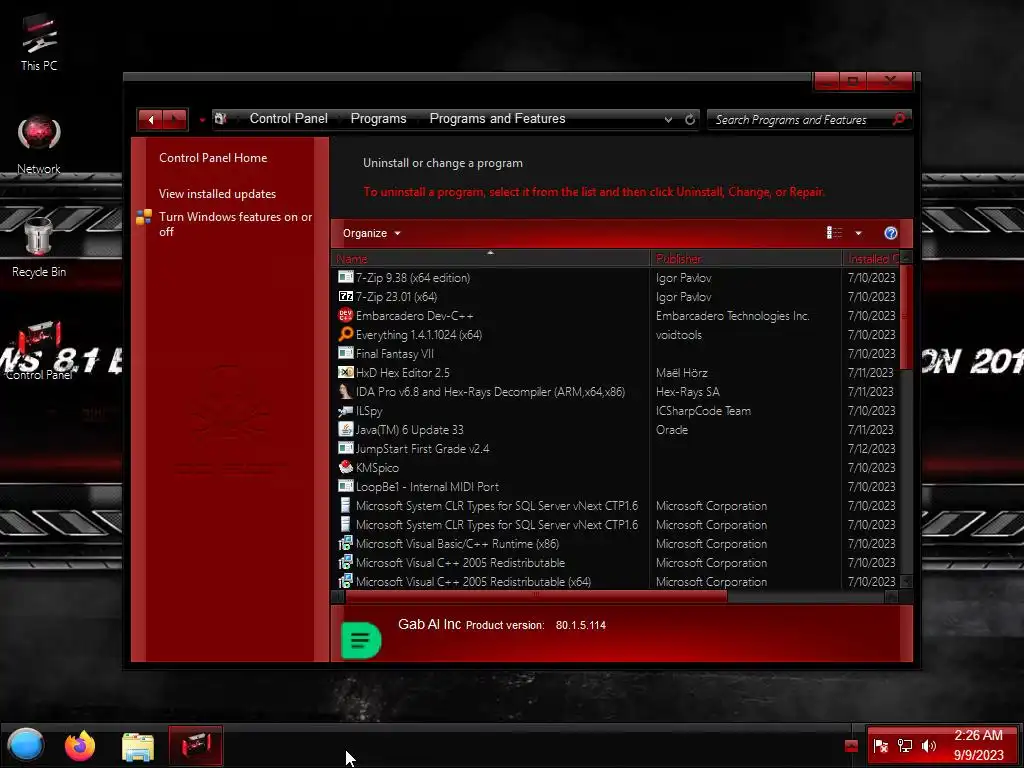The image size is (1024, 768).
Task: Open the Recycle Bin desktop icon
Action: point(39,248)
